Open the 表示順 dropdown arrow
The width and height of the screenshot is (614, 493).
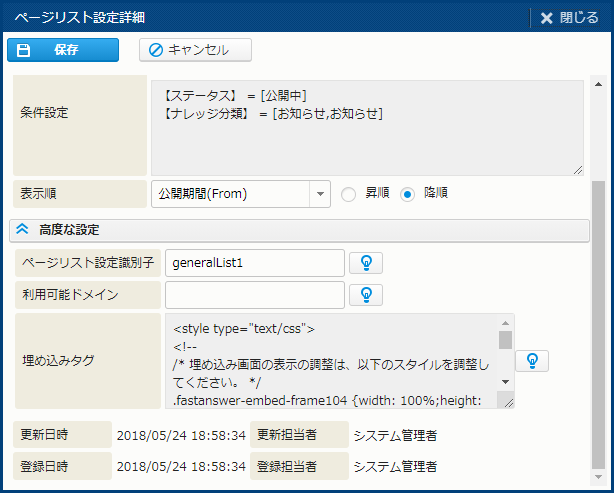pyautogui.click(x=320, y=194)
